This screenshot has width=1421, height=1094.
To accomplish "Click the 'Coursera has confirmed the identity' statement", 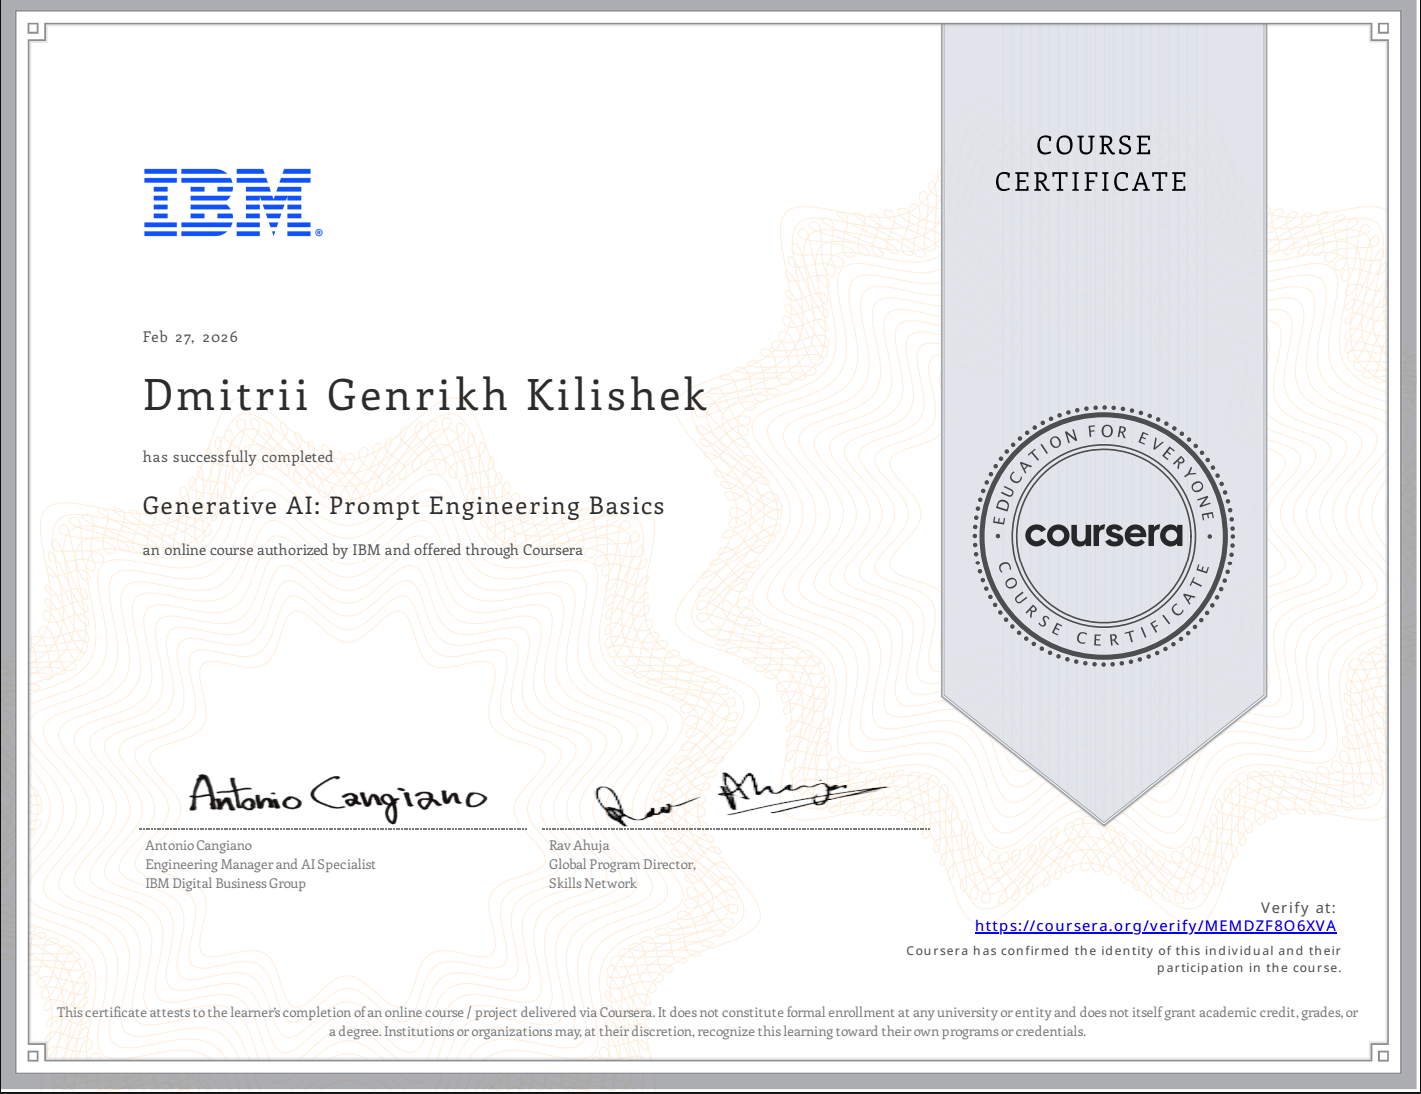I will click(x=1123, y=951).
